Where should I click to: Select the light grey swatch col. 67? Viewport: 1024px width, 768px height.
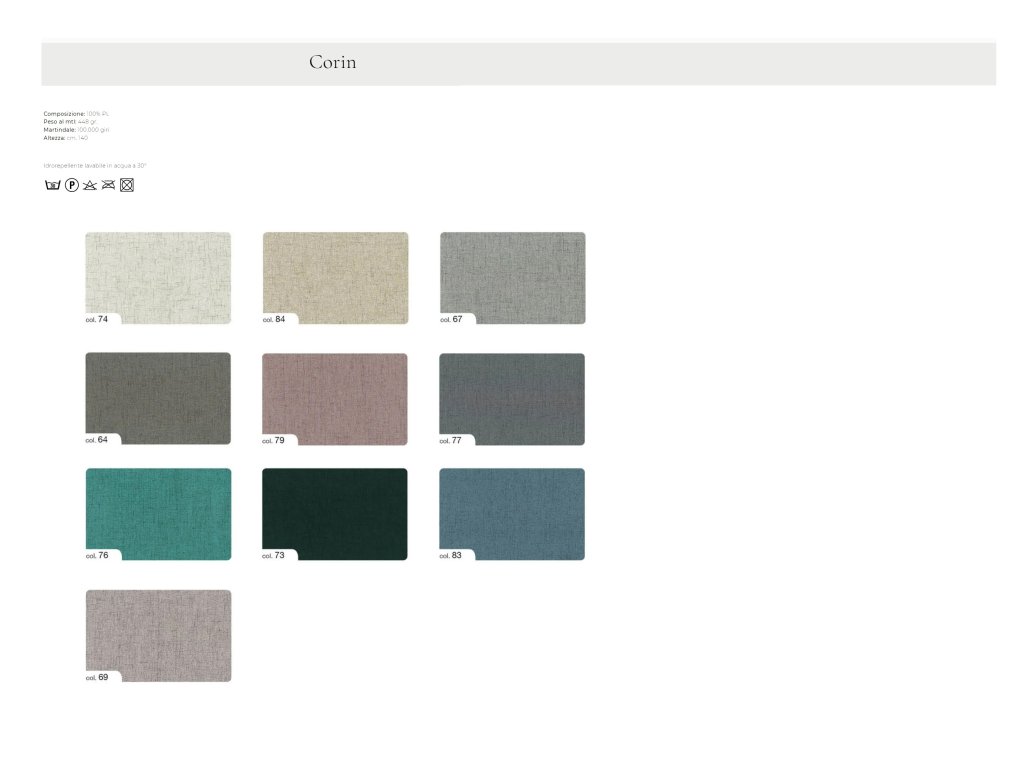click(x=513, y=278)
